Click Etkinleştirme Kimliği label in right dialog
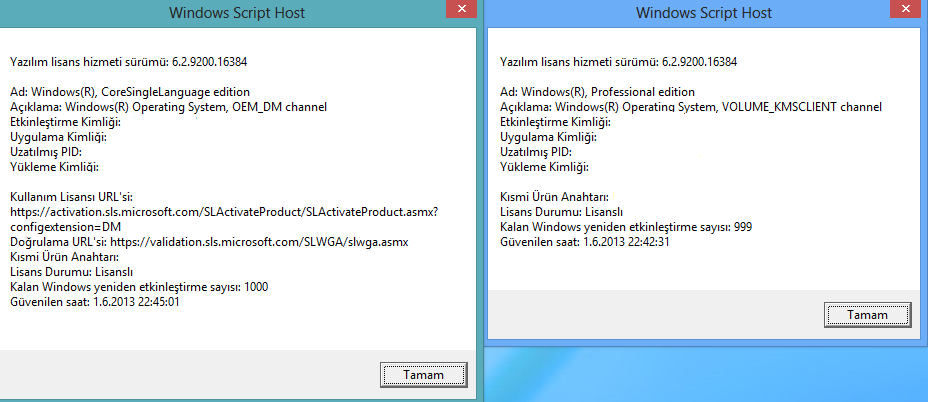 coord(555,122)
